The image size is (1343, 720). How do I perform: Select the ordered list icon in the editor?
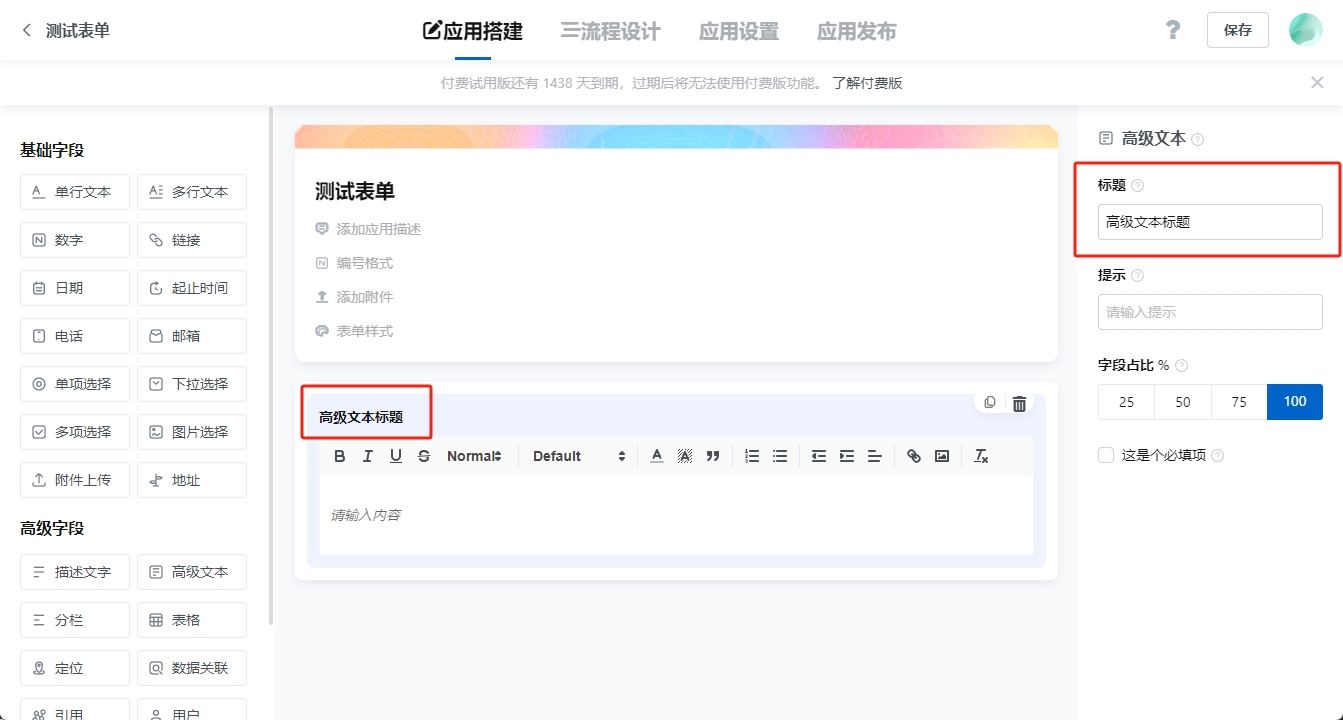pyautogui.click(x=751, y=456)
